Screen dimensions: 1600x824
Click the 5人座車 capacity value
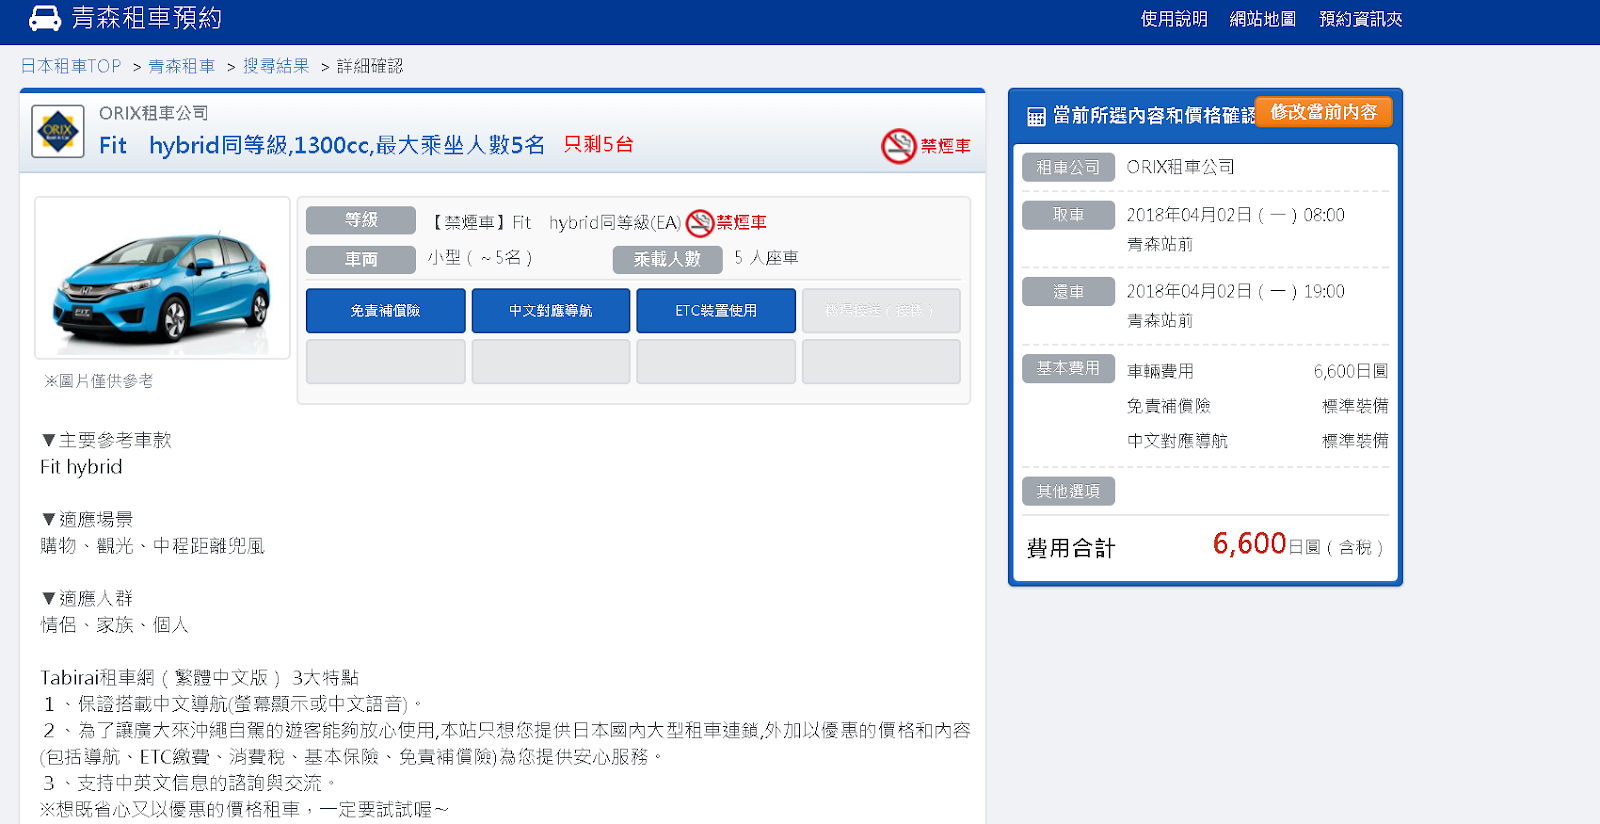766,258
